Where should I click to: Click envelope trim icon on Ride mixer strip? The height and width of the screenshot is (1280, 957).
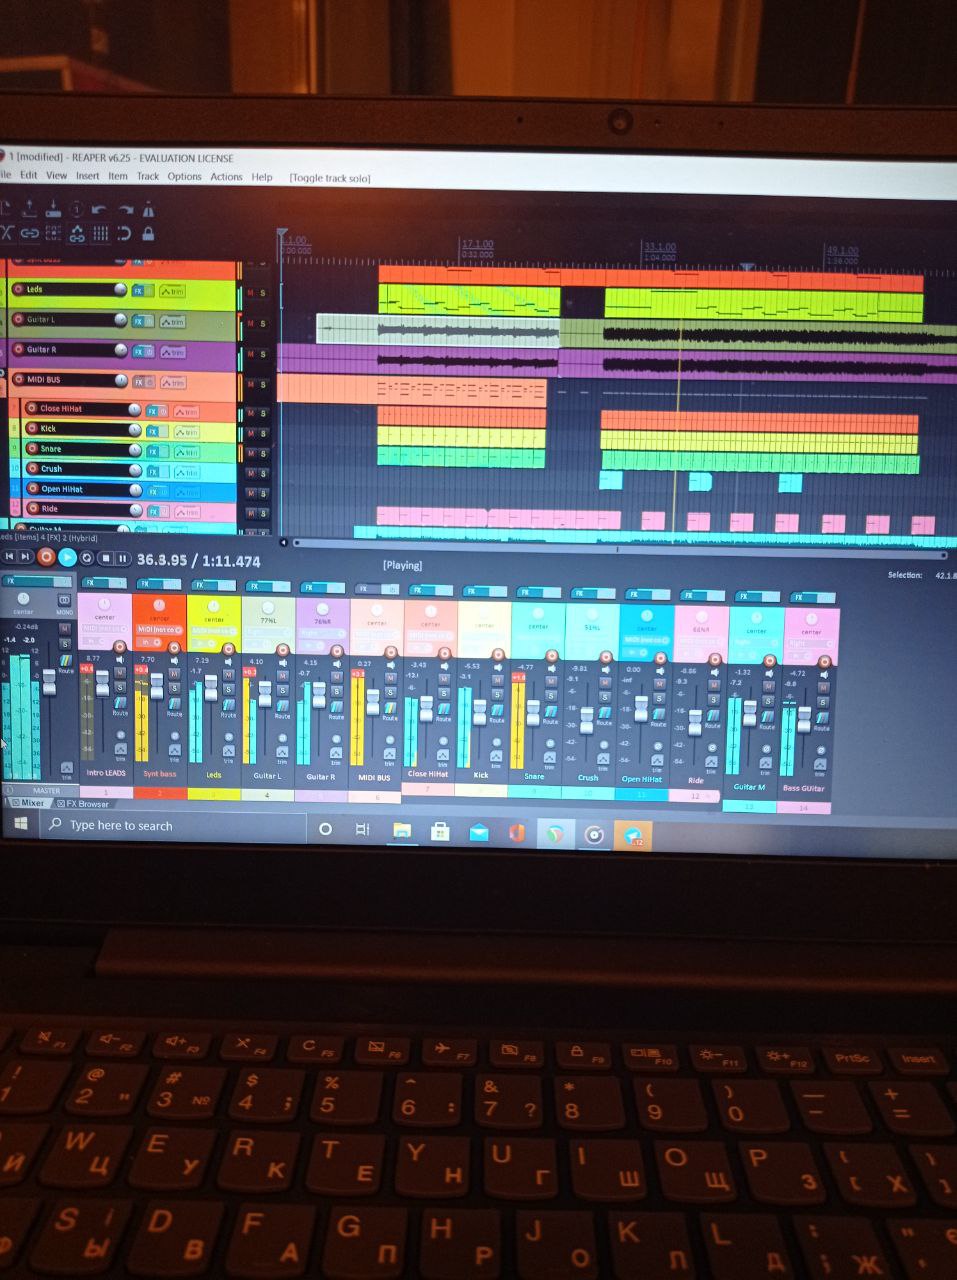click(x=711, y=763)
